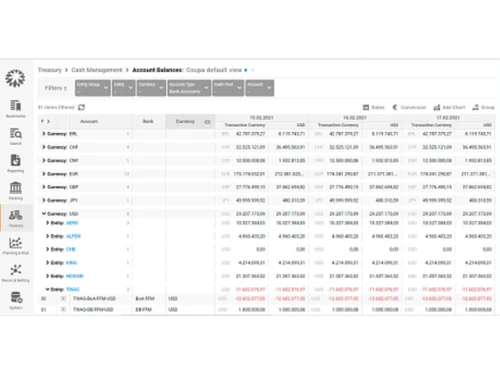The height and width of the screenshot is (375, 500).
Task: Open the Account filter dropdown
Action: (260, 88)
